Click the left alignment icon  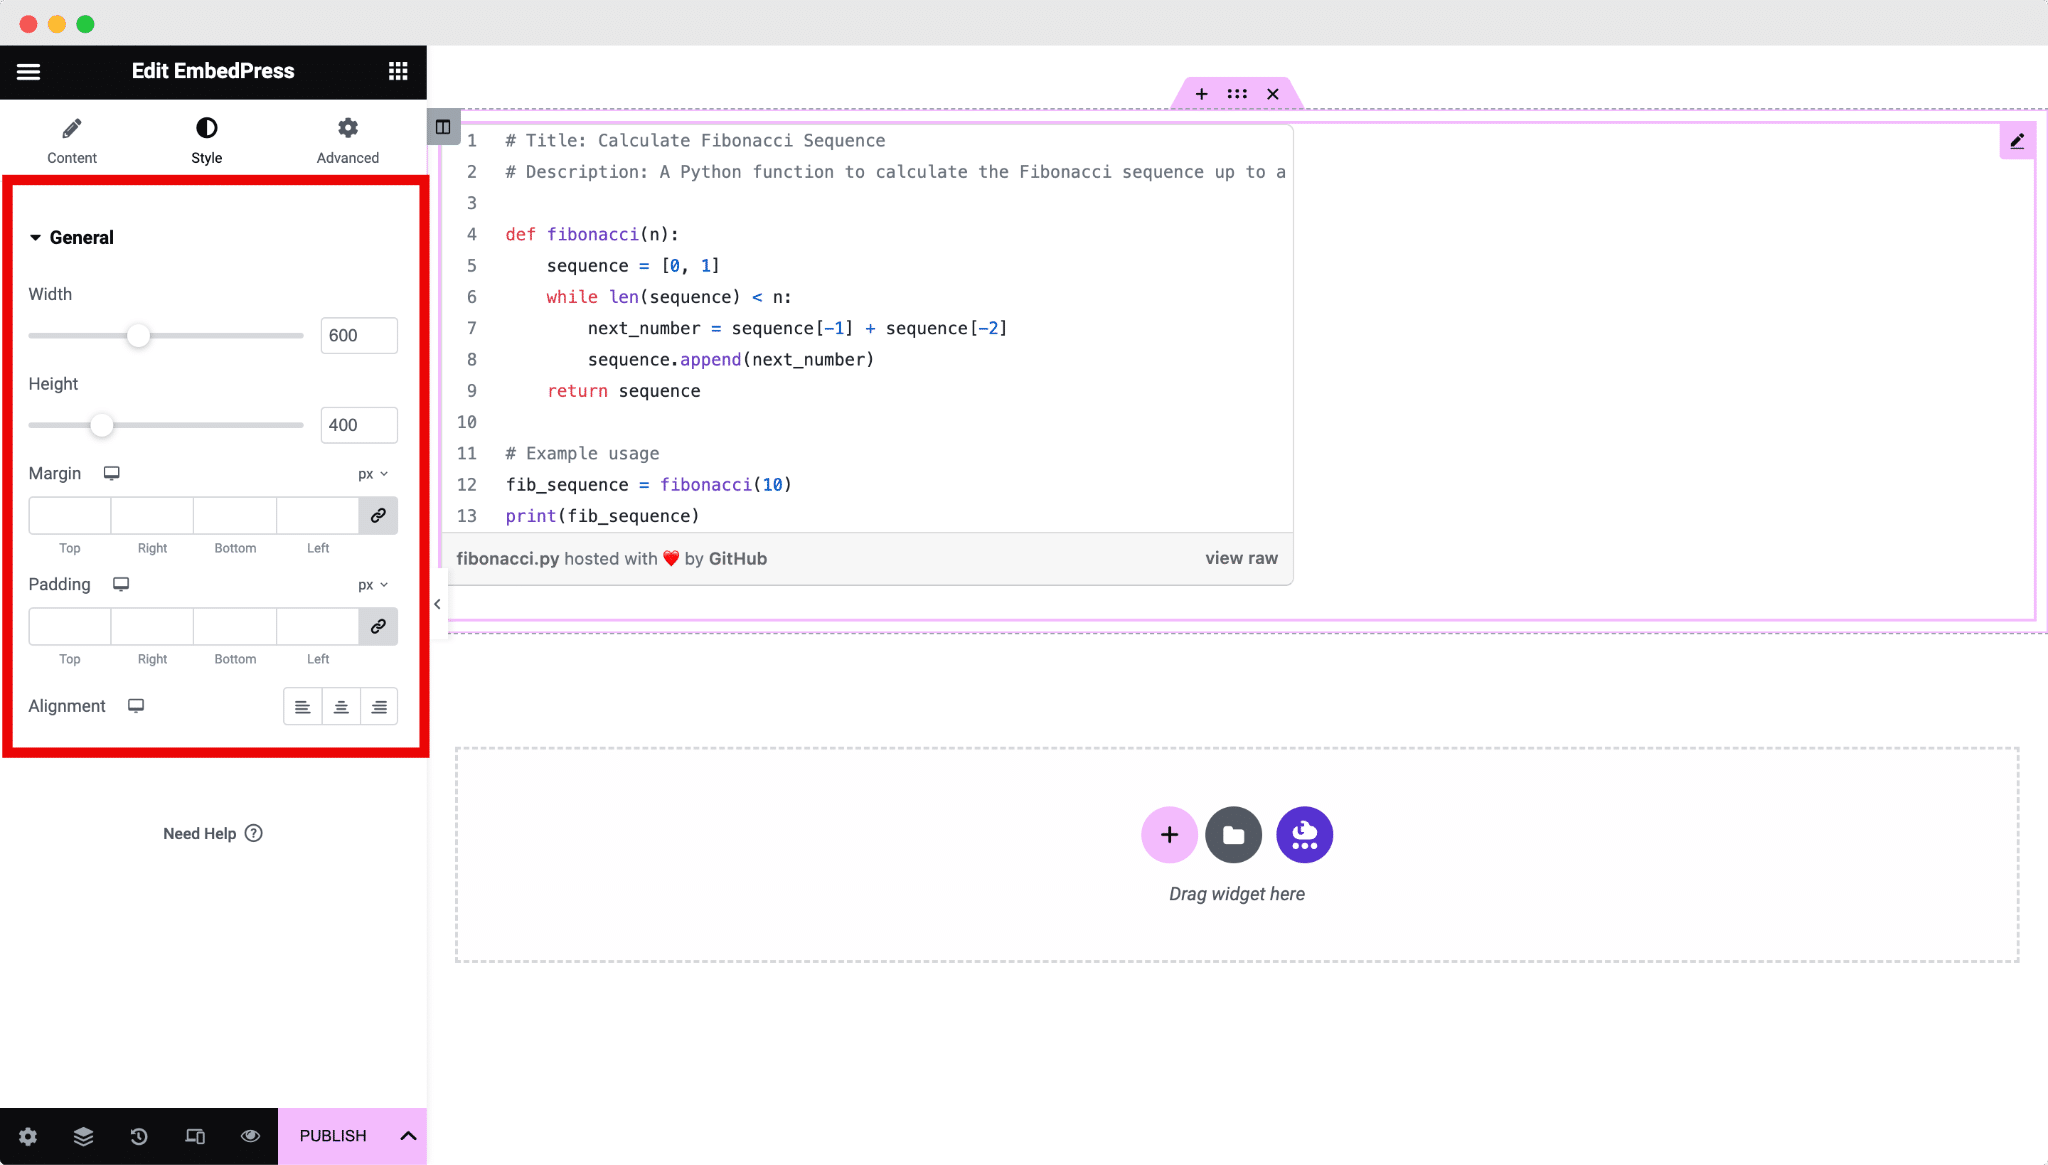302,706
